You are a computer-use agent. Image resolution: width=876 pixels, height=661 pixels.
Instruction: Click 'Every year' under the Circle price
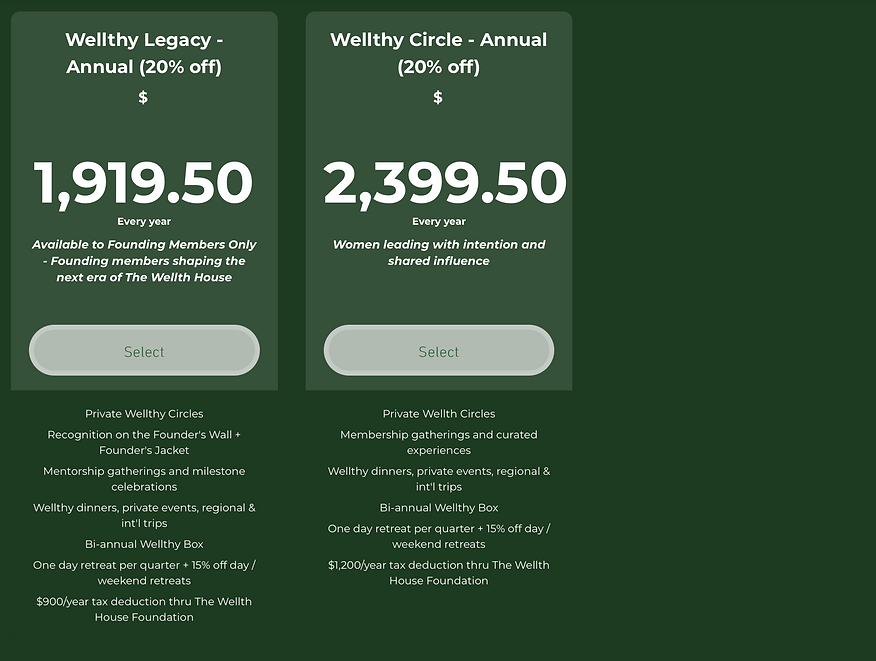point(439,222)
